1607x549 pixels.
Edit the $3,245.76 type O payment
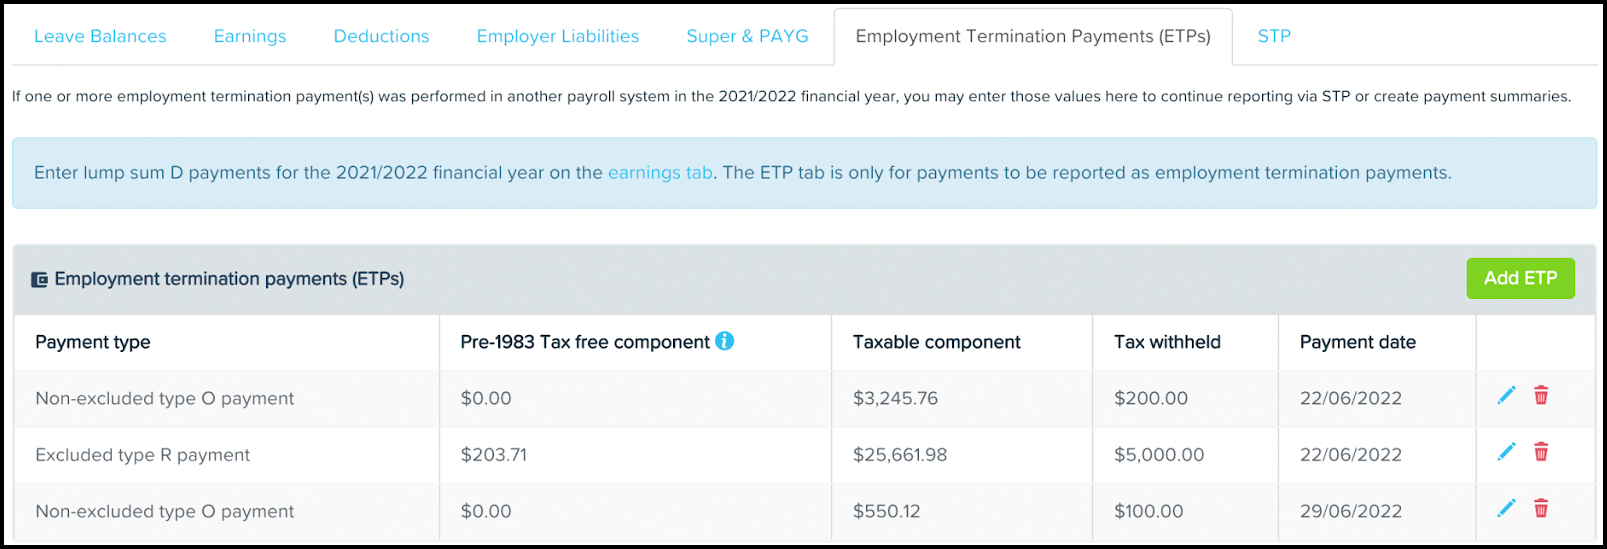(1506, 396)
